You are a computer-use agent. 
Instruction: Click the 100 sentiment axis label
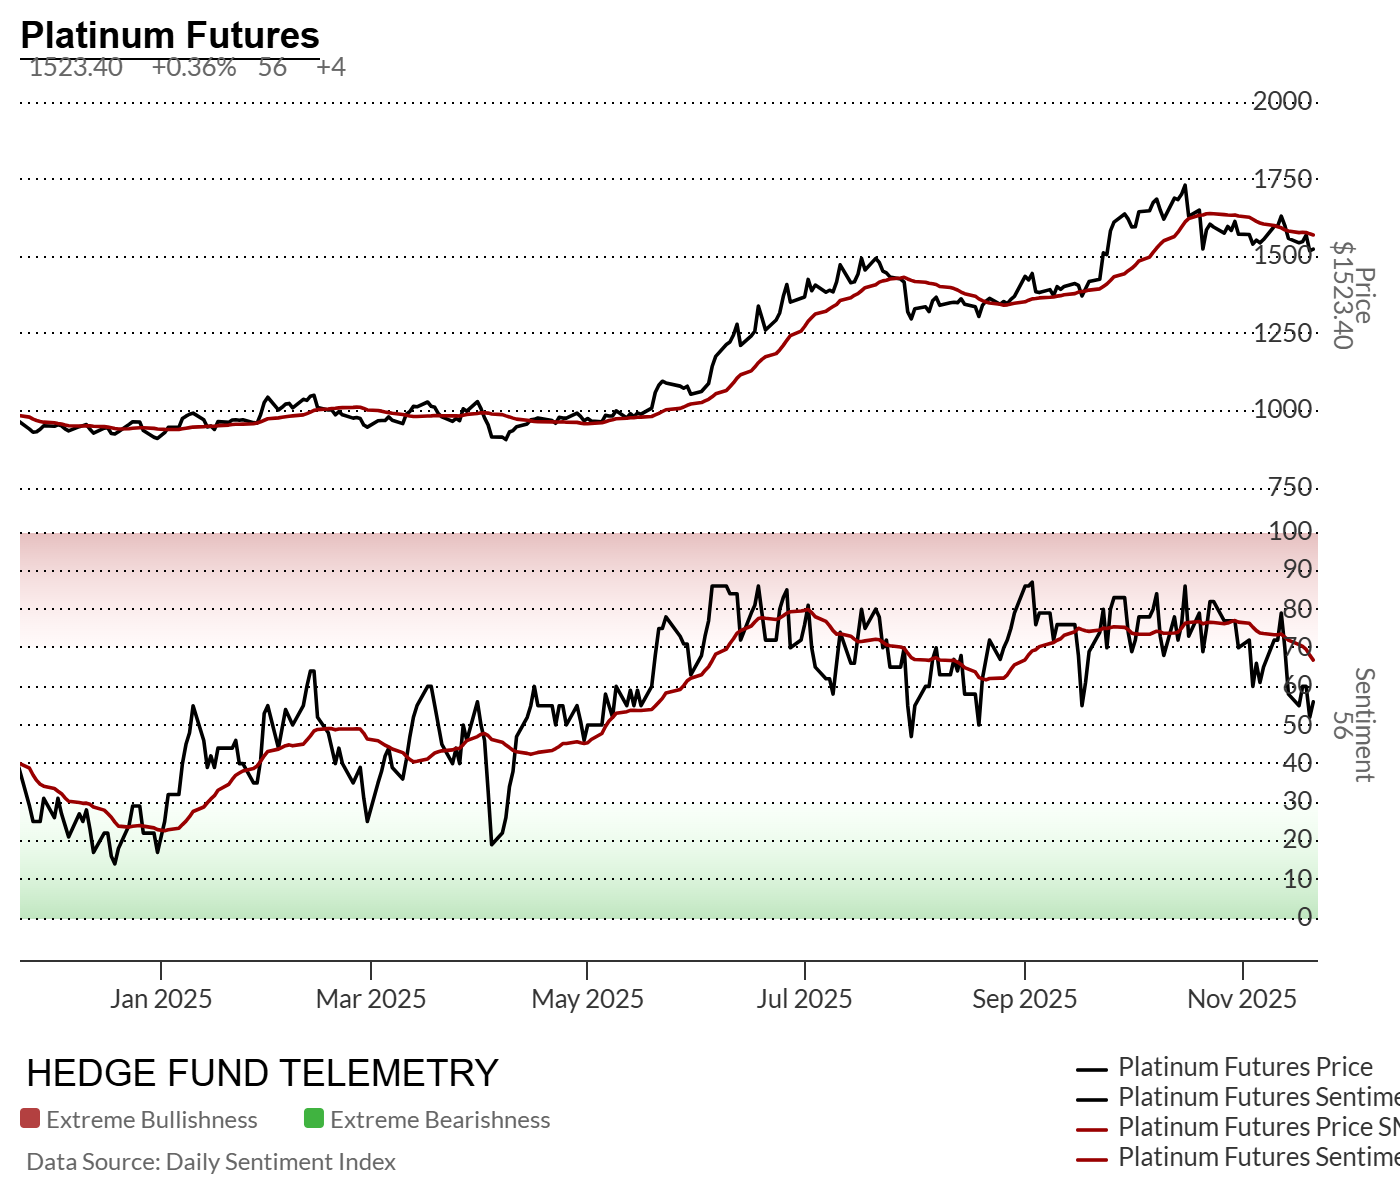tap(1290, 531)
